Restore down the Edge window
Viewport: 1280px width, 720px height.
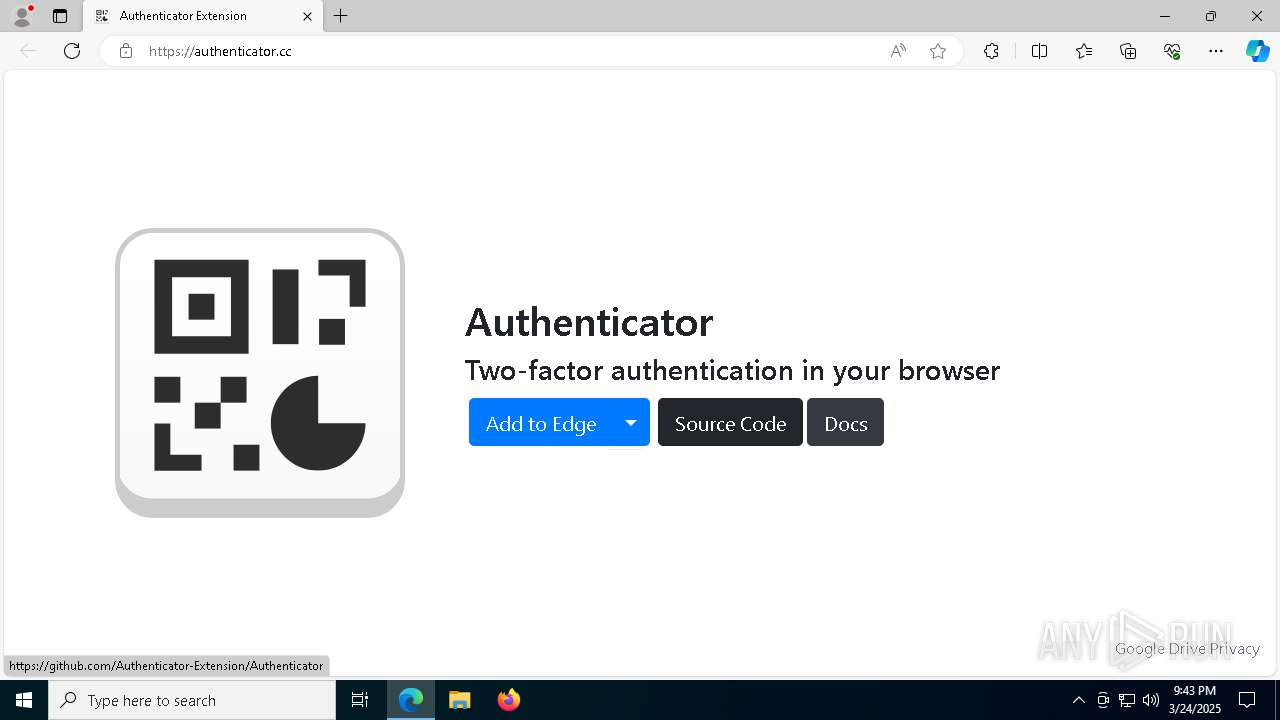point(1210,16)
